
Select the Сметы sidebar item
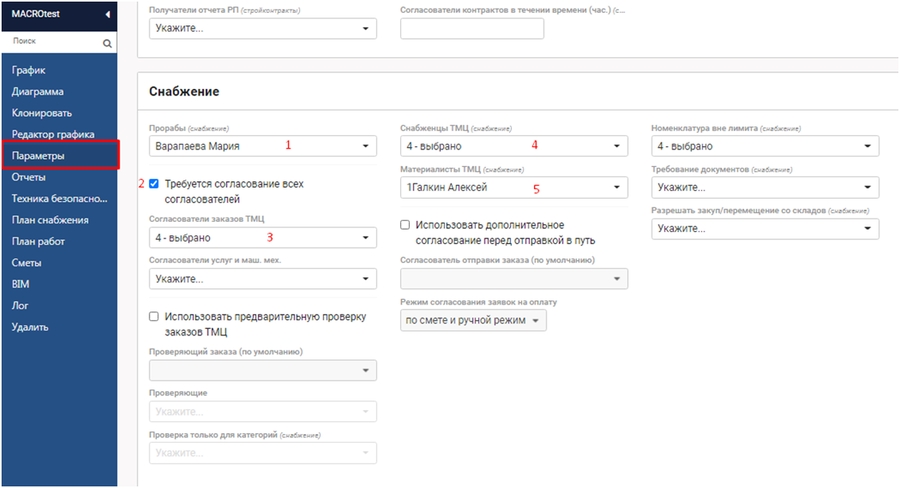(28, 263)
